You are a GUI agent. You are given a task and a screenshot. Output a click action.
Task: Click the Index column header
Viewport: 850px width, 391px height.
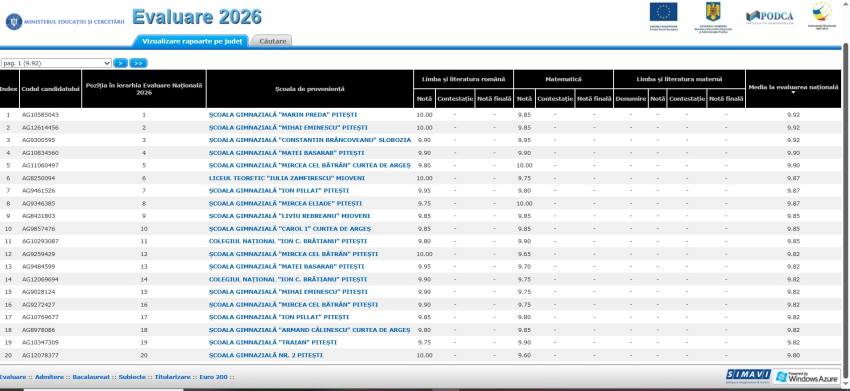pyautogui.click(x=9, y=89)
